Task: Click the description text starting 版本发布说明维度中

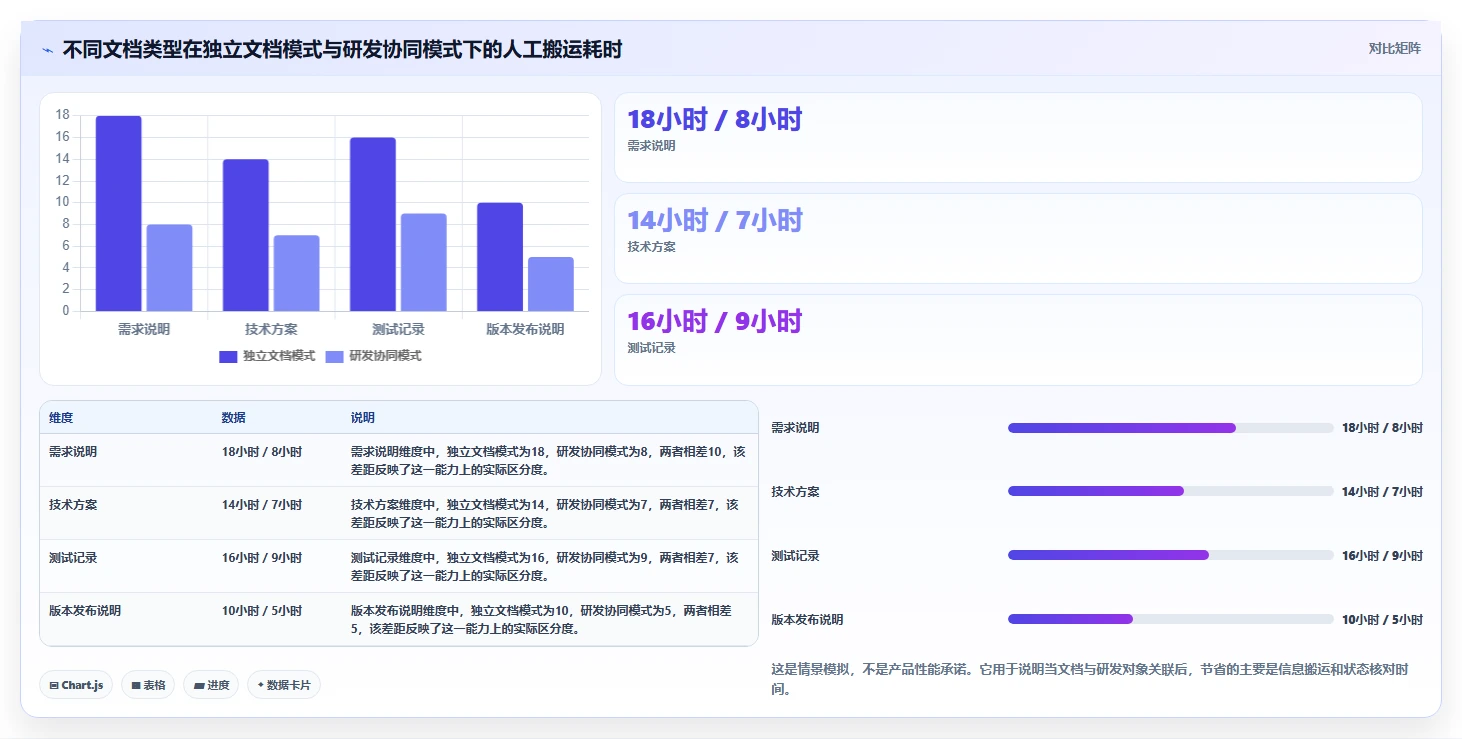Action: point(542,620)
